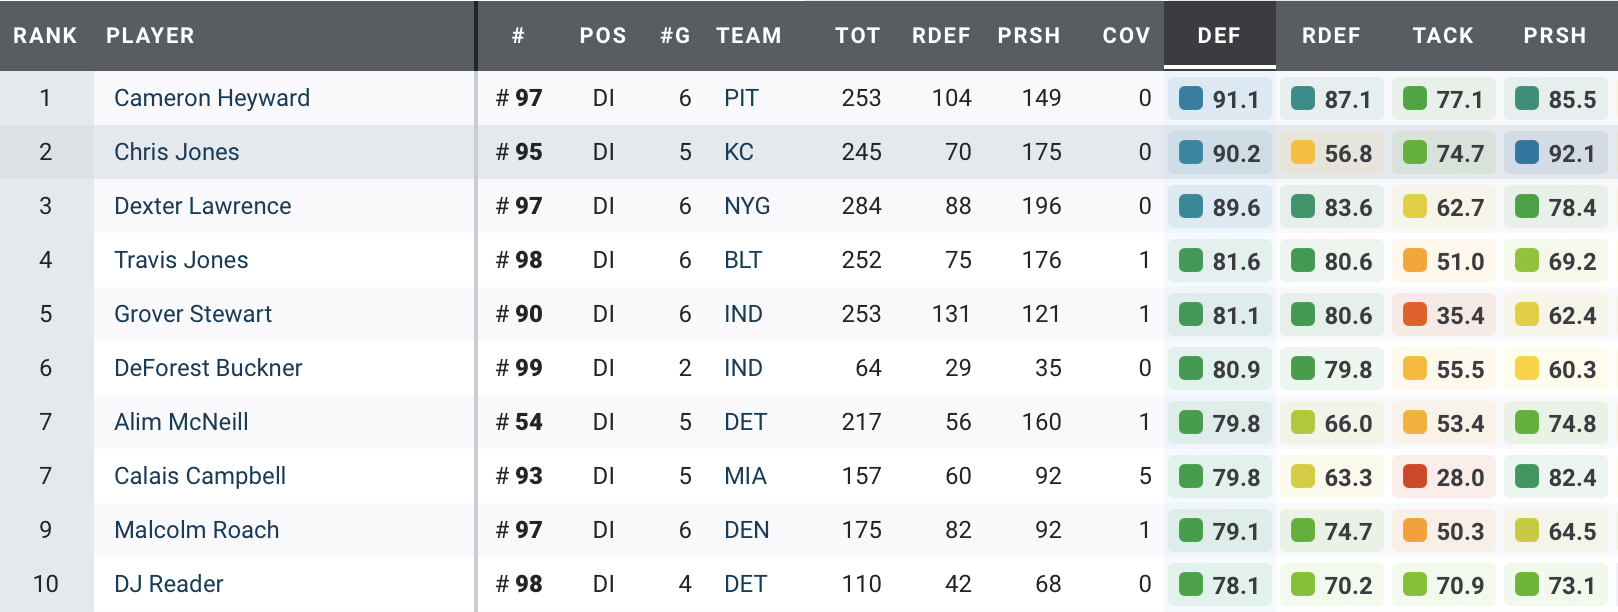Click the red swatch beside 28.0 grade
Screen dimensions: 1618x612
coord(1415,476)
